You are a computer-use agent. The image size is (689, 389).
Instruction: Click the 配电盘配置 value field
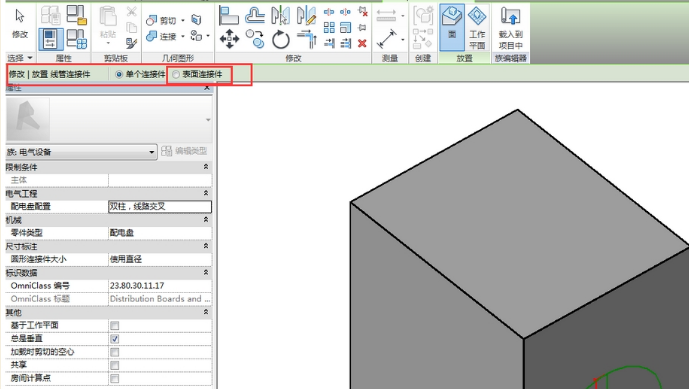(x=160, y=207)
